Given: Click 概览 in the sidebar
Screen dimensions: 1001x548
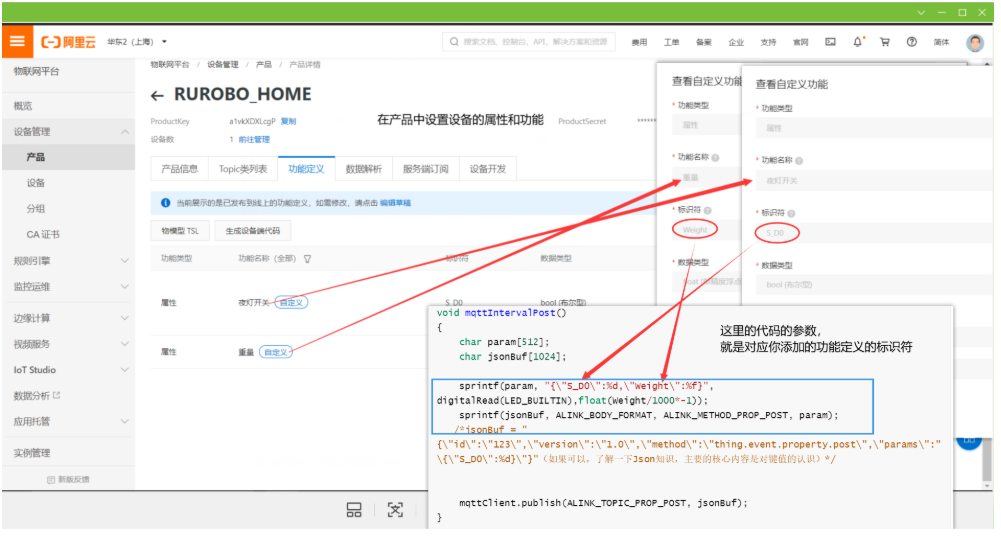Looking at the screenshot, I should pos(23,106).
